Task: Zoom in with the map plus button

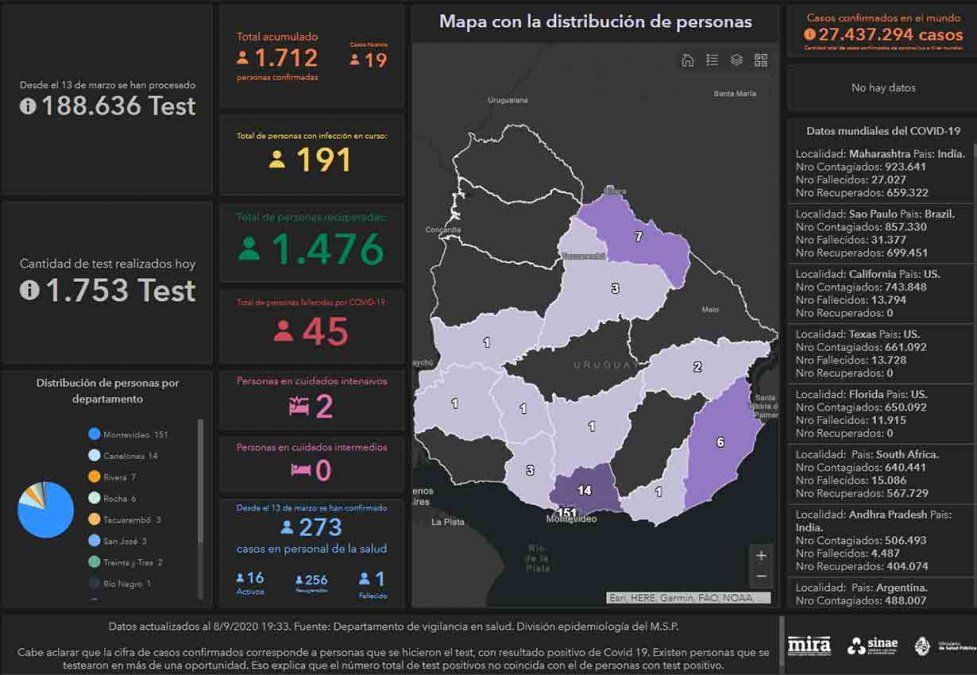Action: pyautogui.click(x=761, y=556)
